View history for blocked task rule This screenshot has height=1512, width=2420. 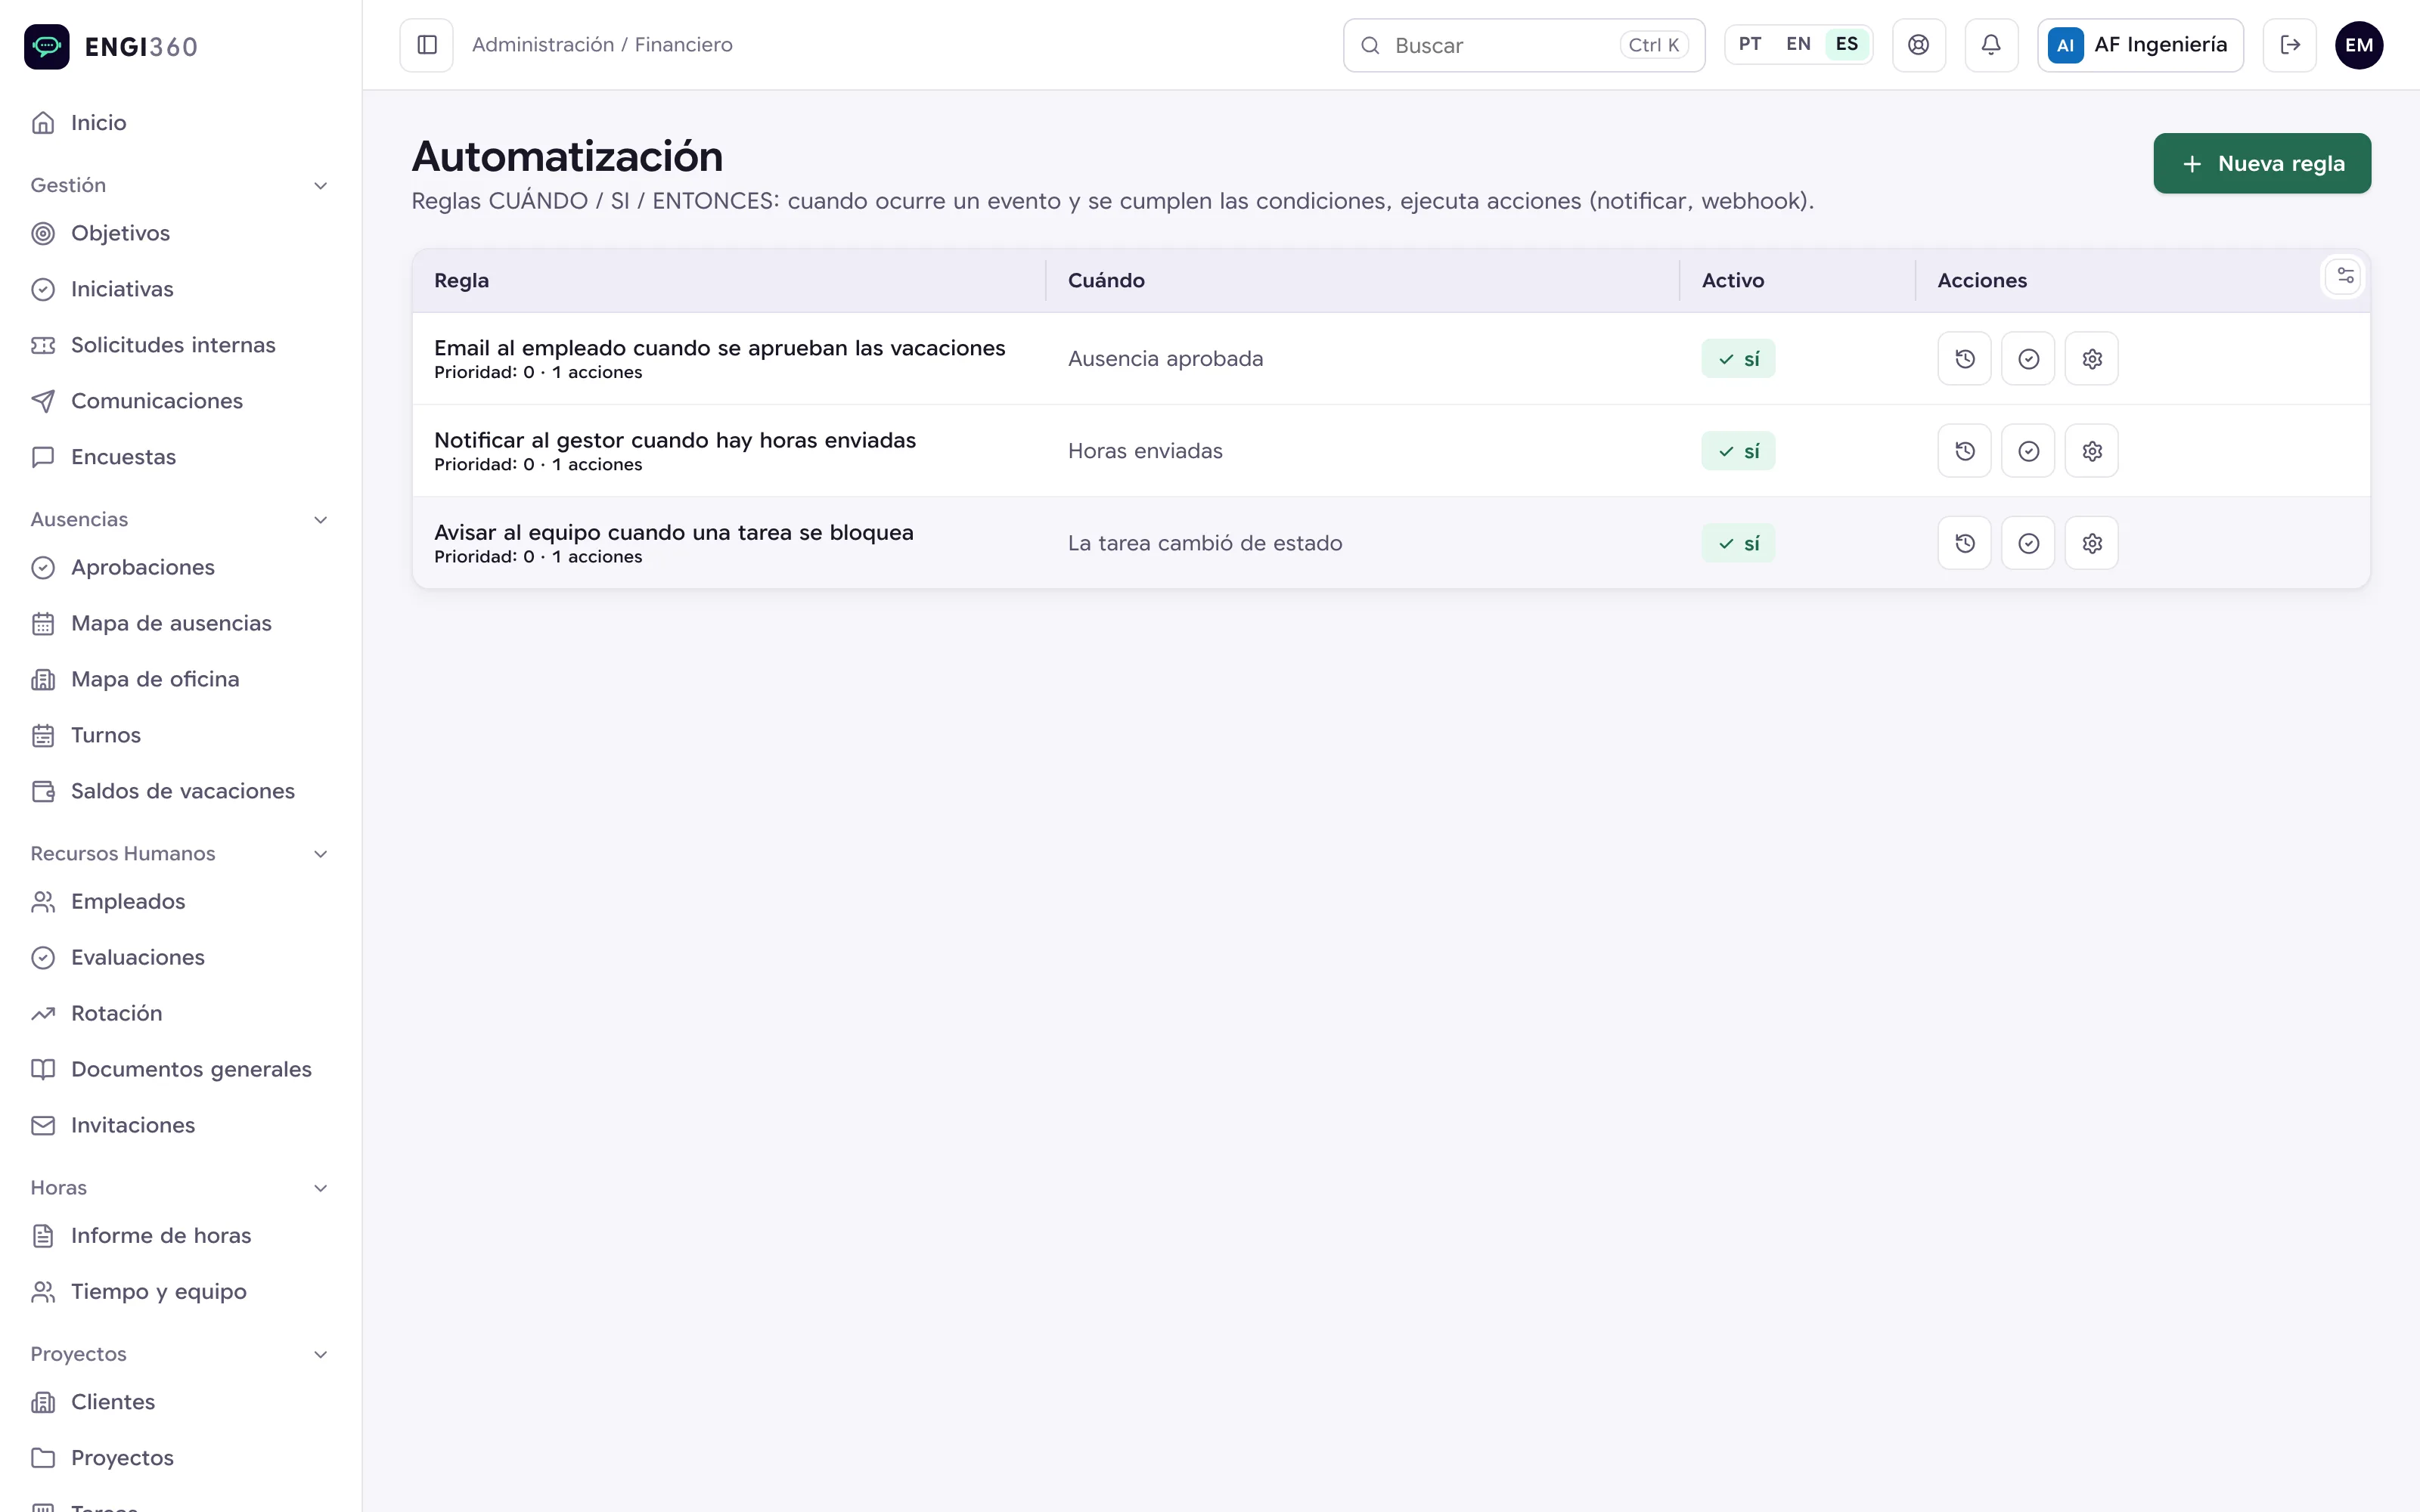coord(1964,543)
